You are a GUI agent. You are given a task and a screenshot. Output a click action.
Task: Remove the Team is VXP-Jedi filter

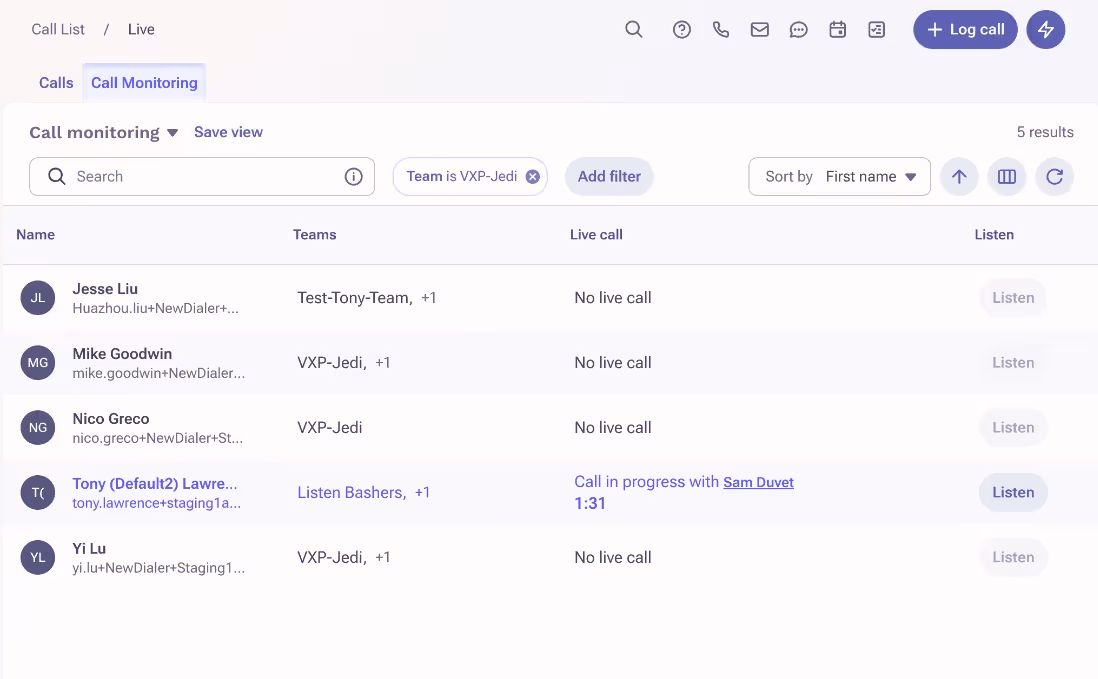(533, 176)
